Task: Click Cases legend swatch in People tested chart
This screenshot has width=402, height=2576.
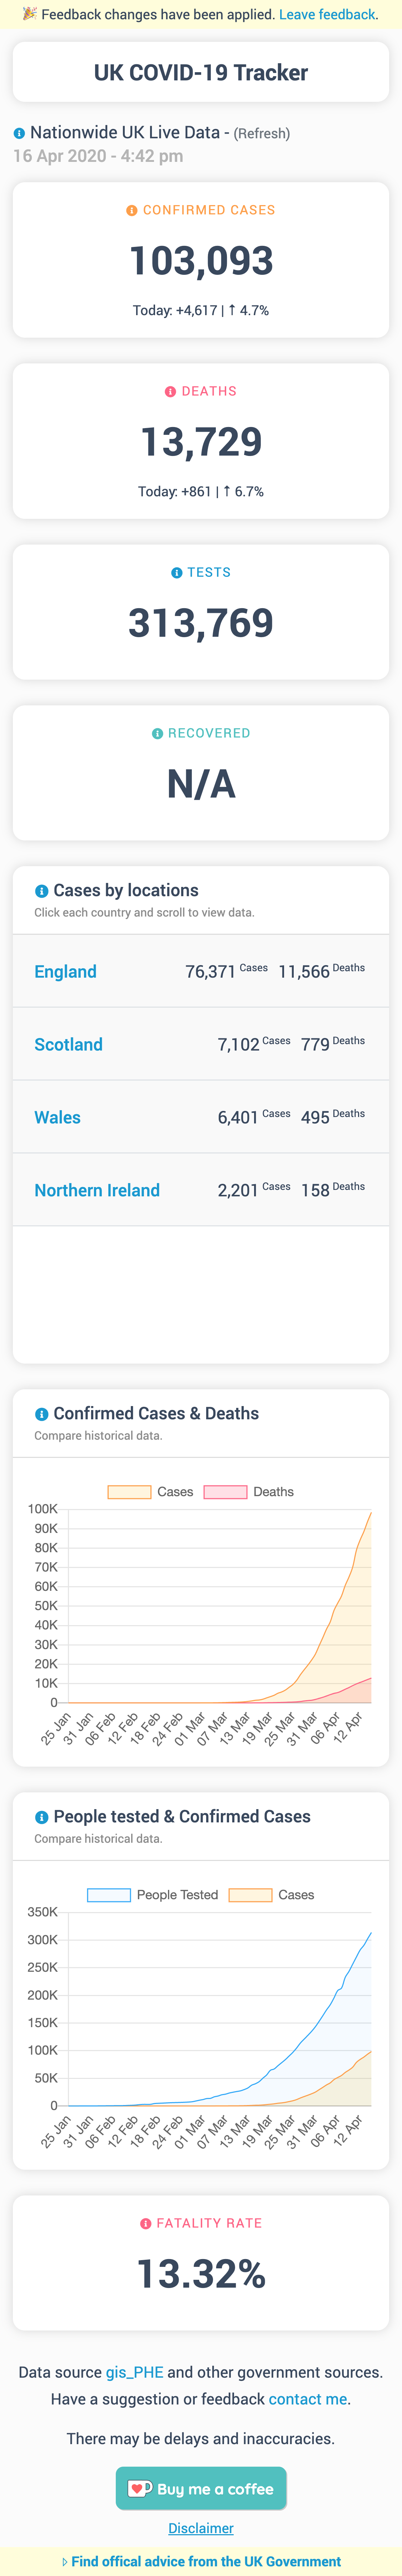Action: coord(250,1895)
